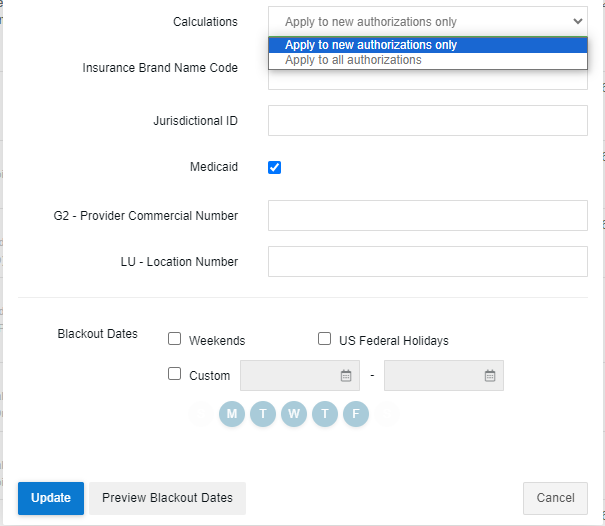The image size is (605, 526).
Task: Click the G2 Provider Commercial Number field
Action: [427, 215]
